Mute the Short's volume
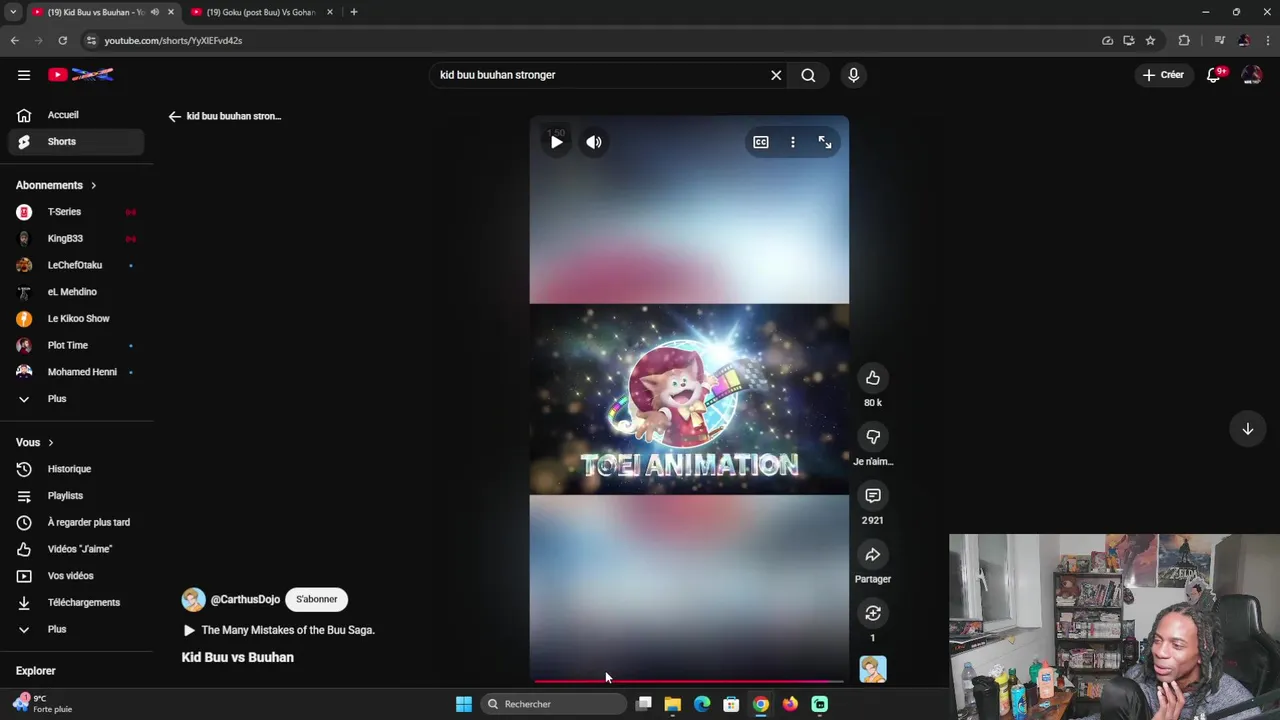The height and width of the screenshot is (720, 1280). coord(594,142)
